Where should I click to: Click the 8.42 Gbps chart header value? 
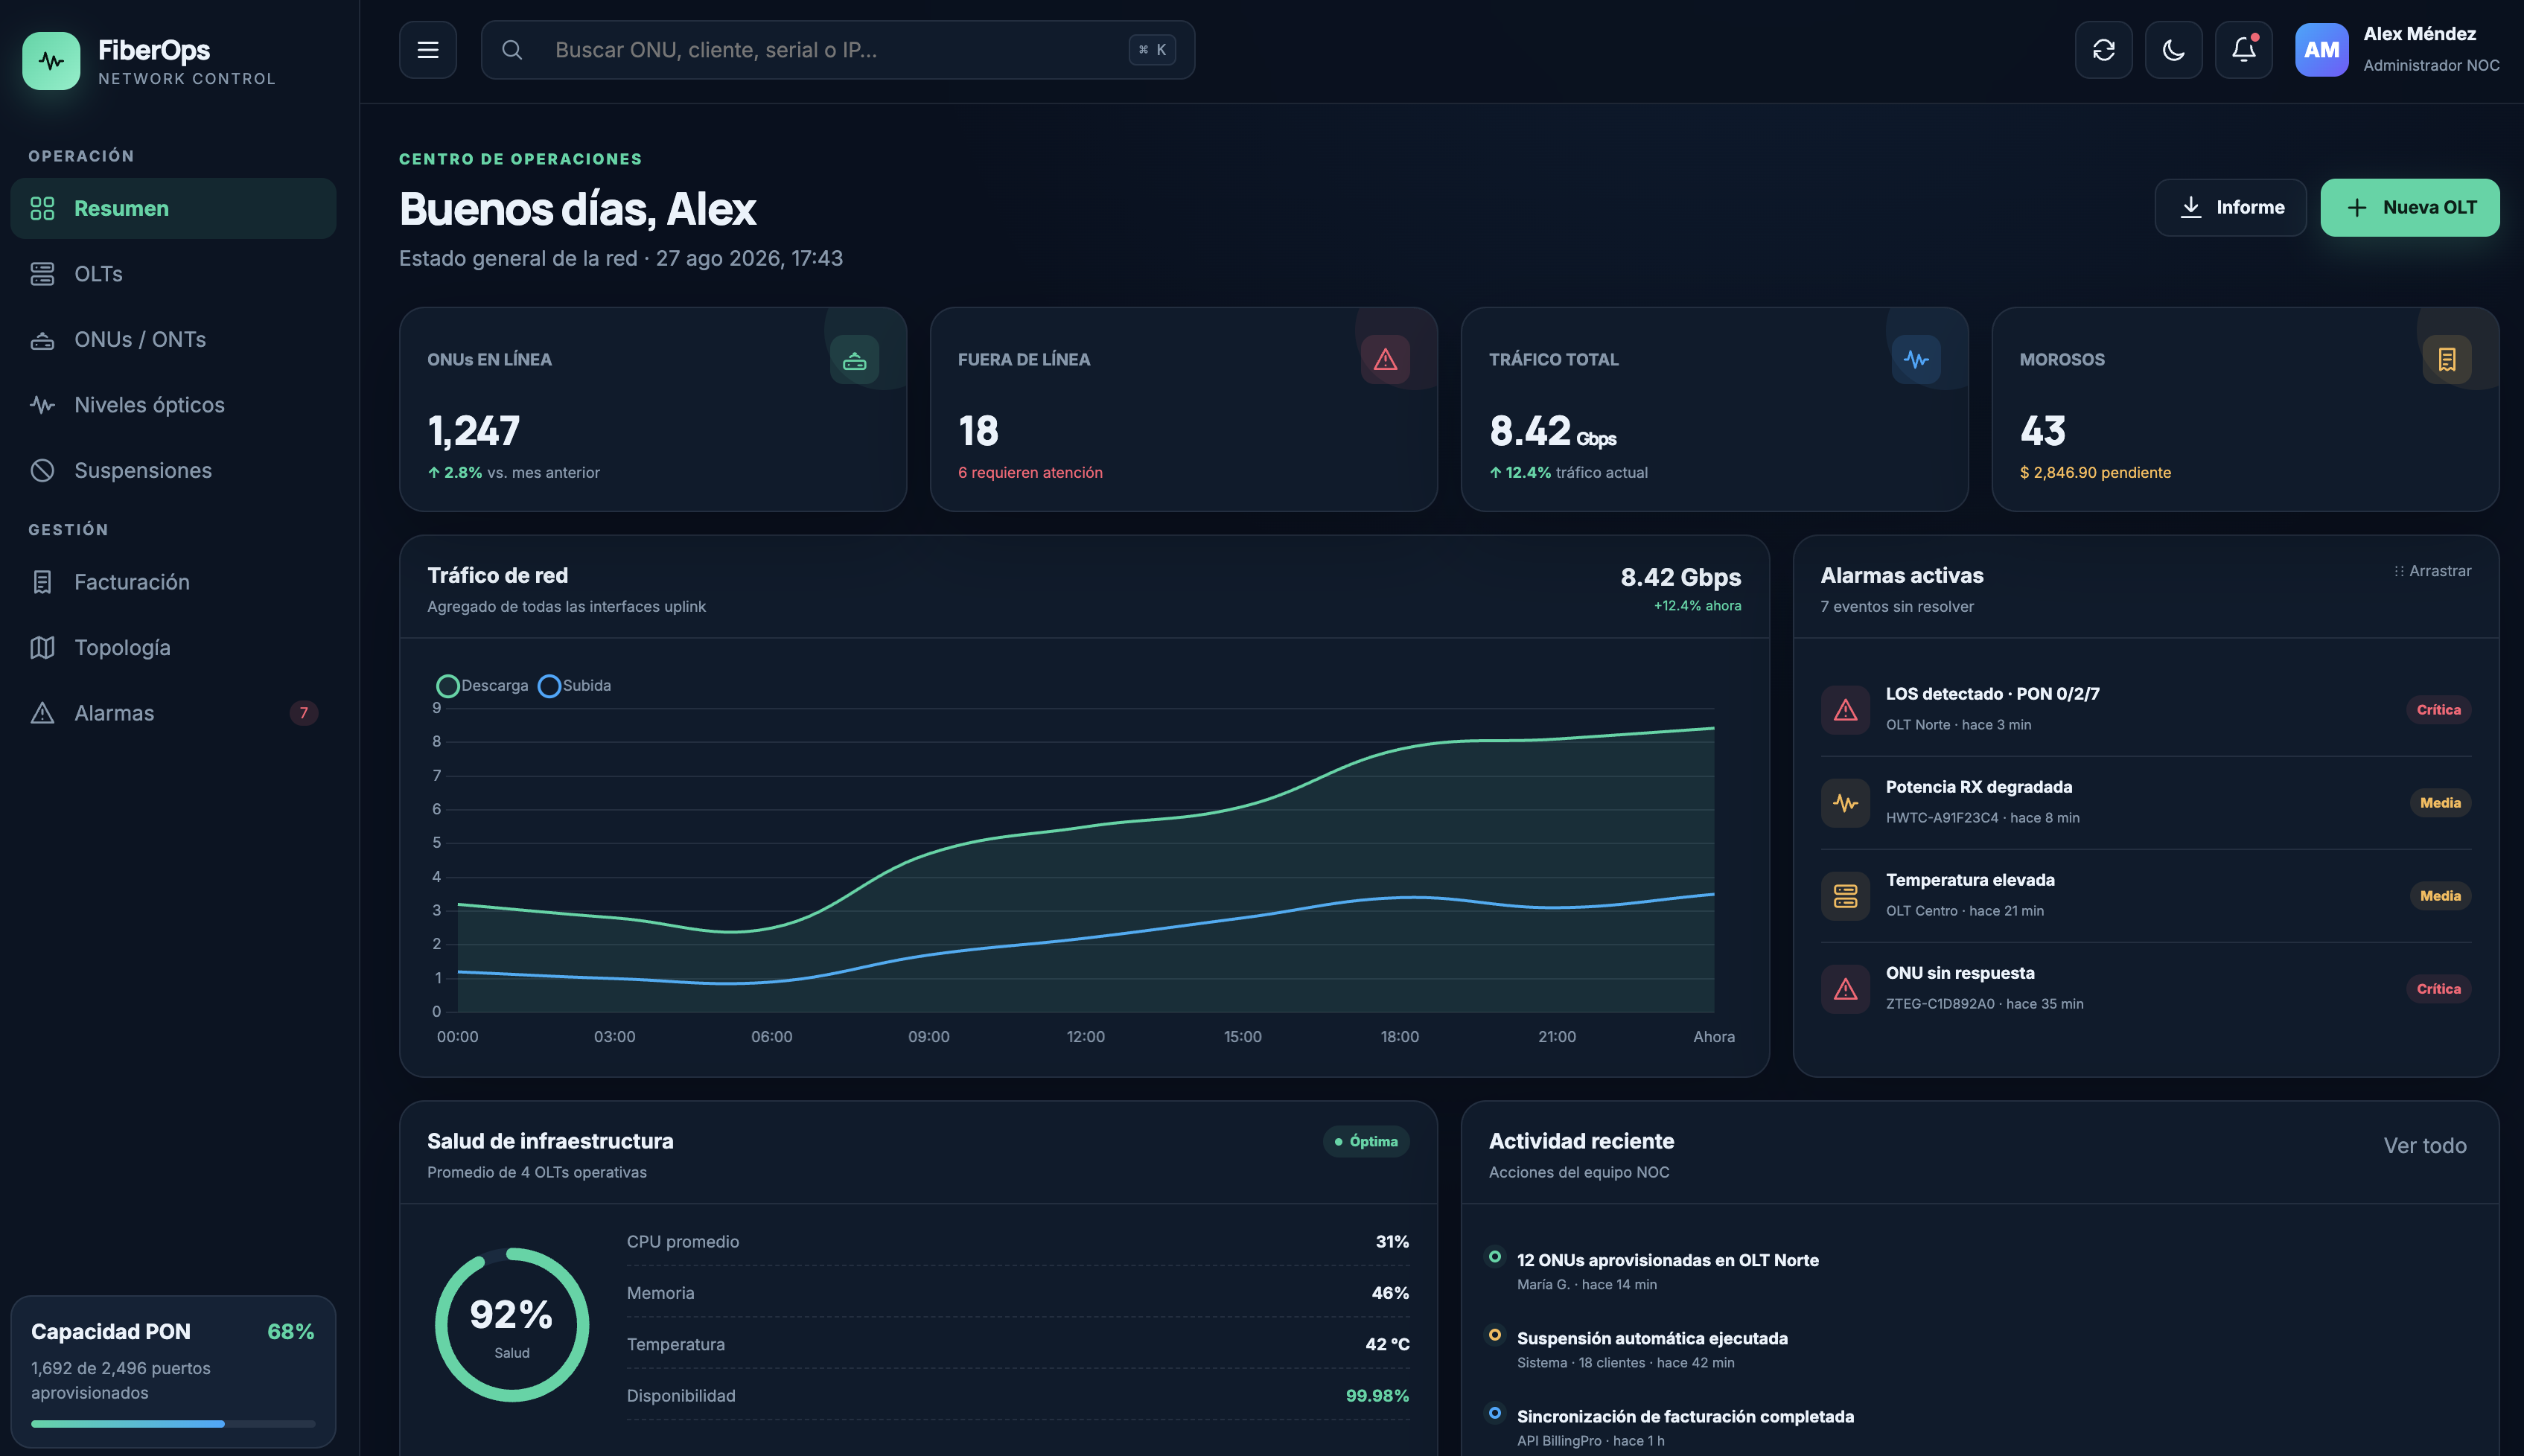pyautogui.click(x=1681, y=578)
